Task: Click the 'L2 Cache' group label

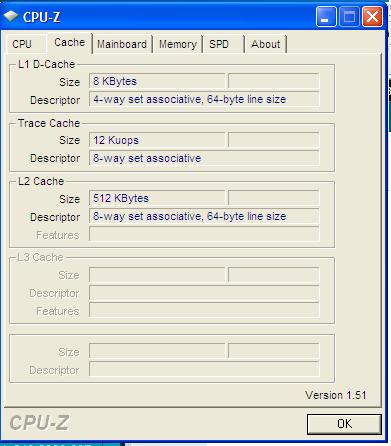Action: click(41, 181)
